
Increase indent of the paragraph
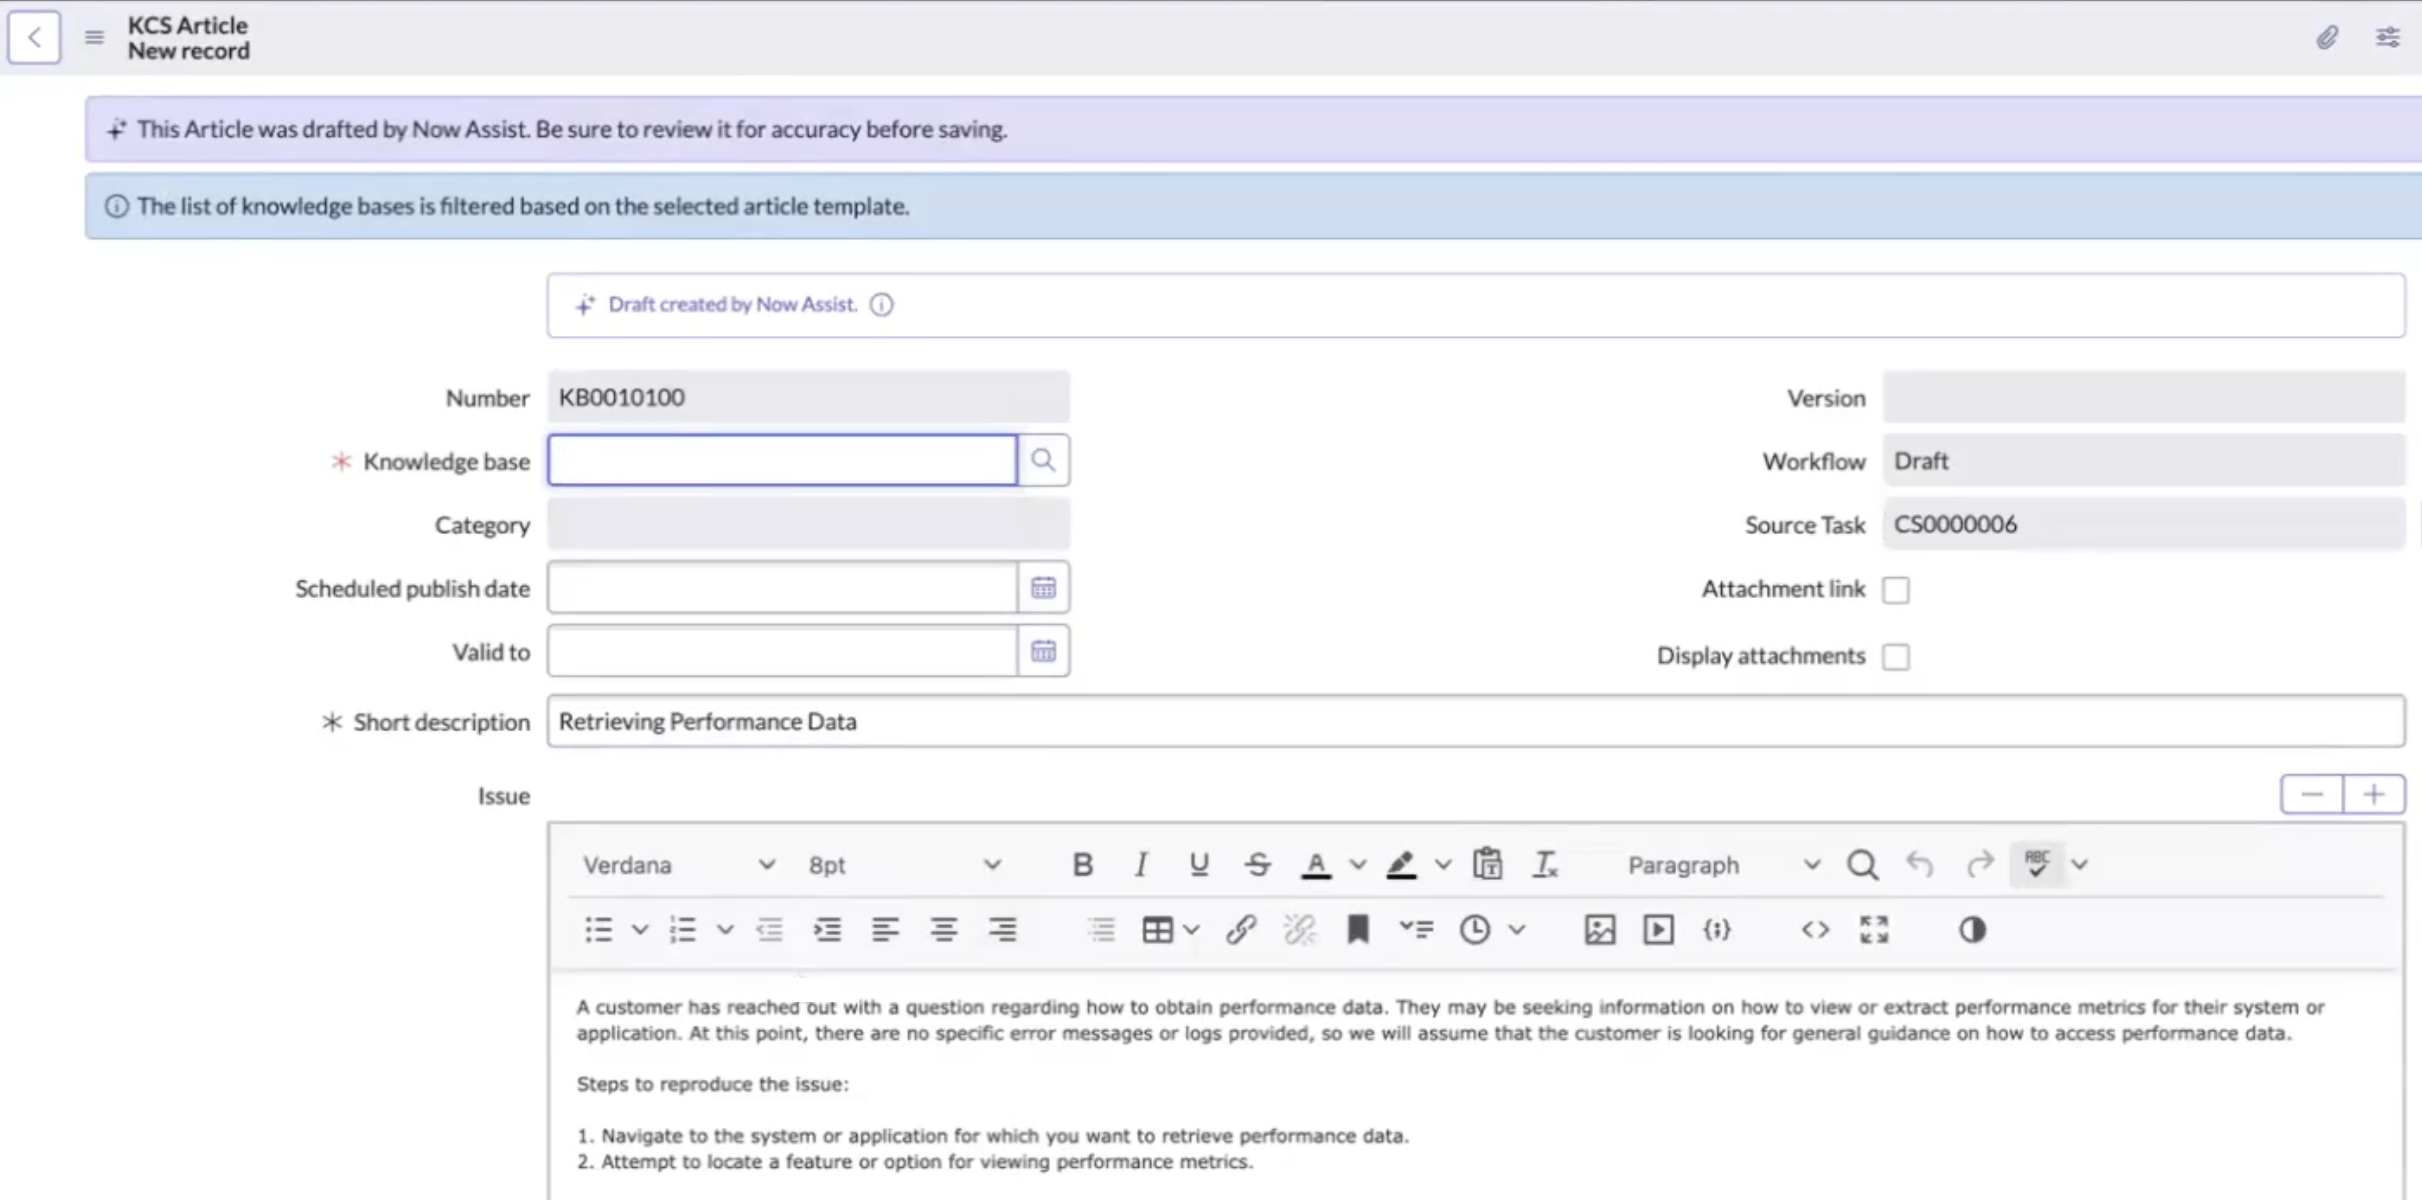click(827, 930)
